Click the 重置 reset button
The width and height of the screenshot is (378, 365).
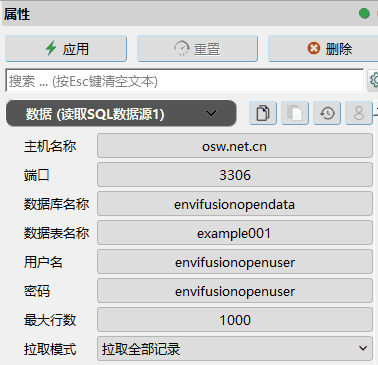[x=197, y=49]
